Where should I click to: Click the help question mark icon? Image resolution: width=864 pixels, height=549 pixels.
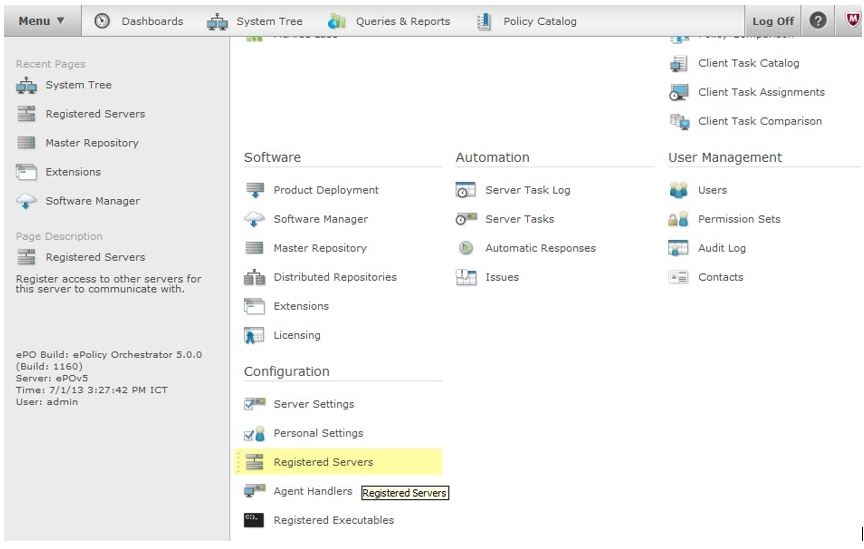tap(817, 21)
